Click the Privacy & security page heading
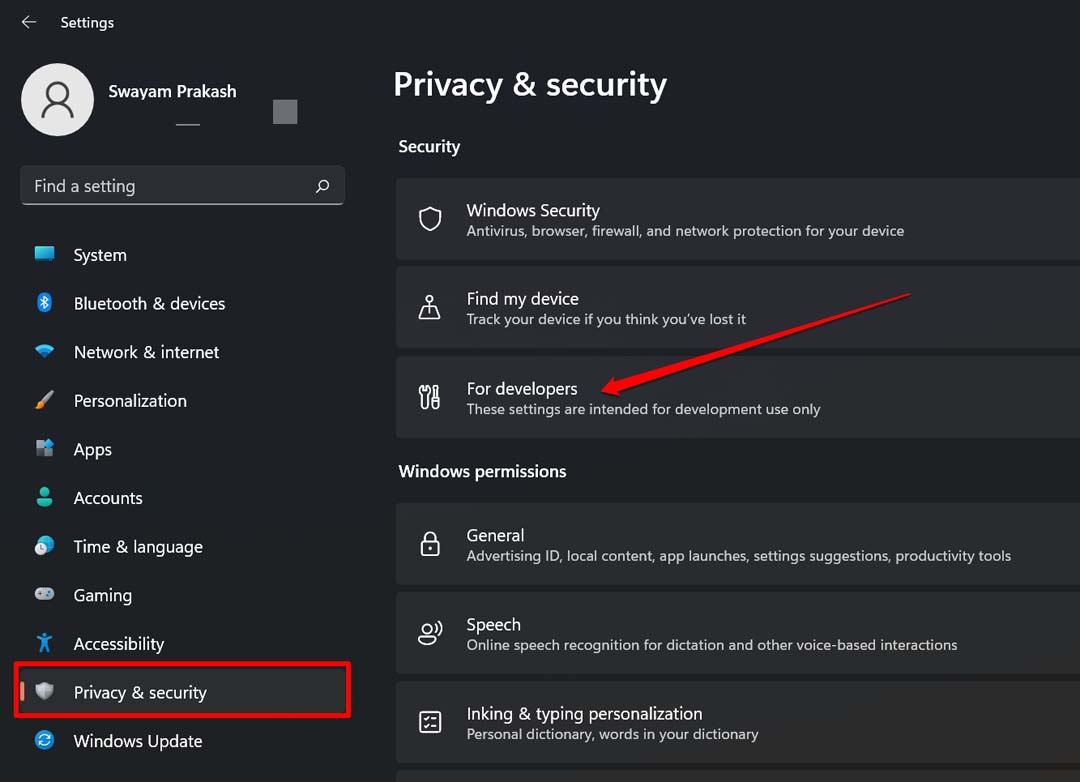This screenshot has height=782, width=1080. [530, 85]
